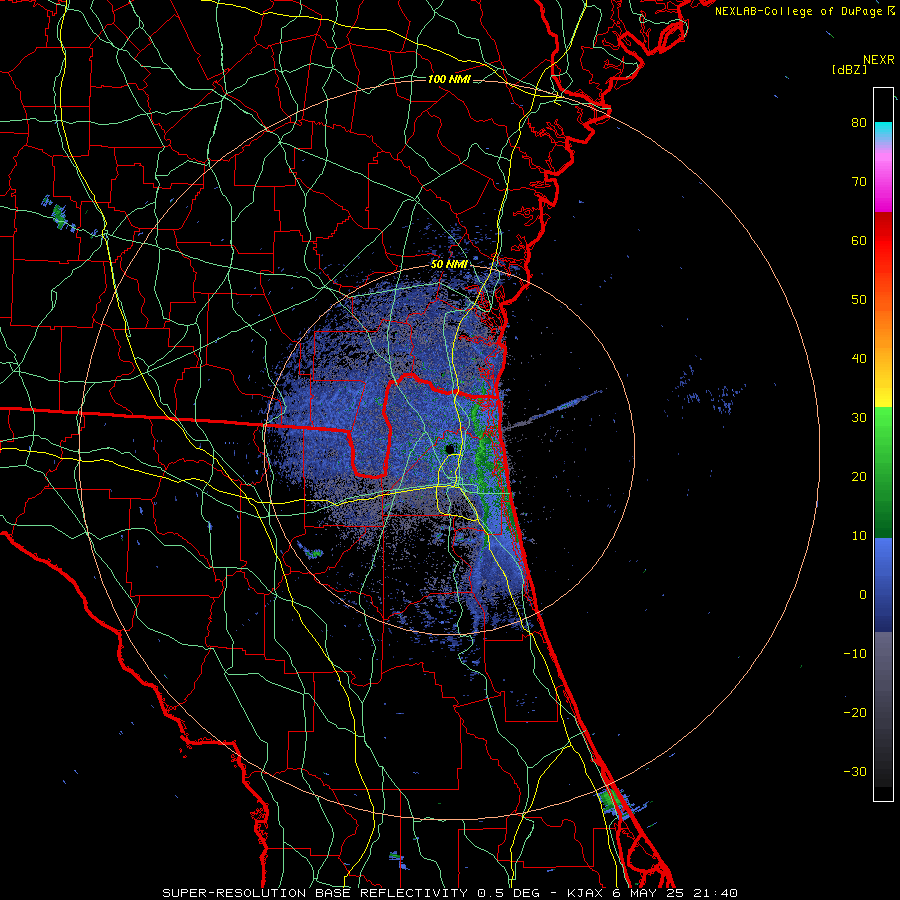The width and height of the screenshot is (900, 900).
Task: Click the KJAX station identifier in the caption
Action: (585, 893)
